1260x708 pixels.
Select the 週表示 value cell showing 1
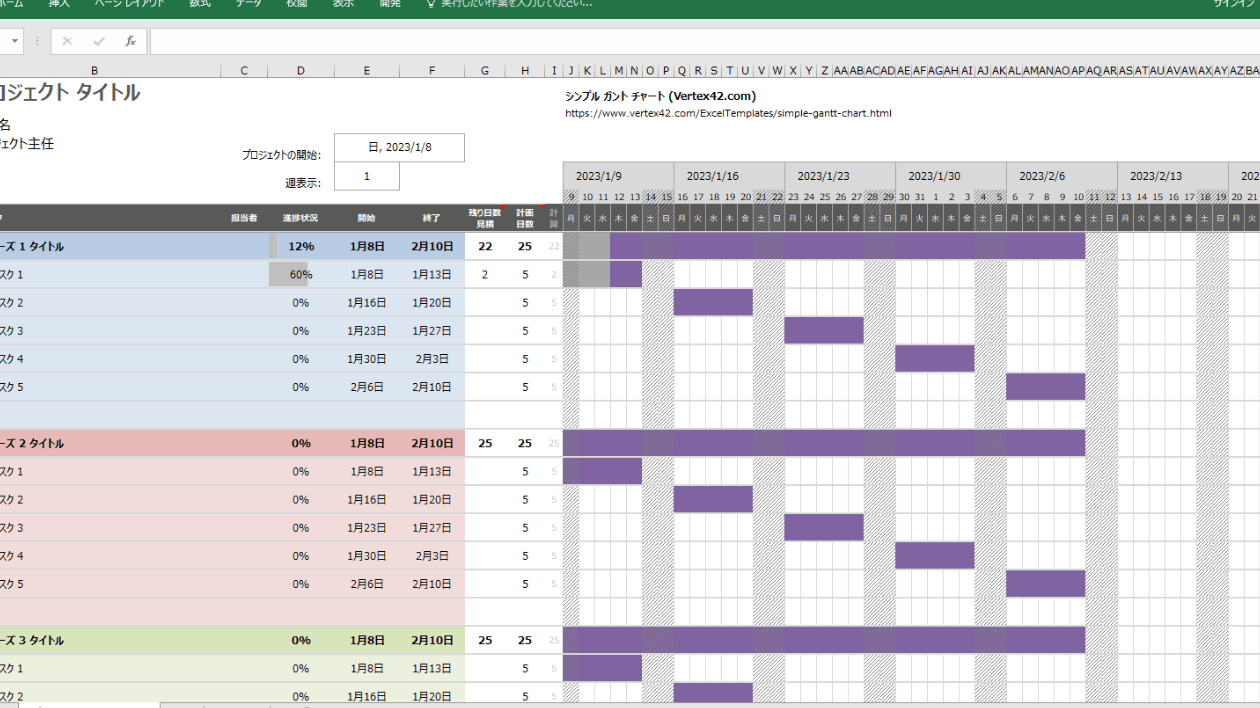tap(367, 176)
